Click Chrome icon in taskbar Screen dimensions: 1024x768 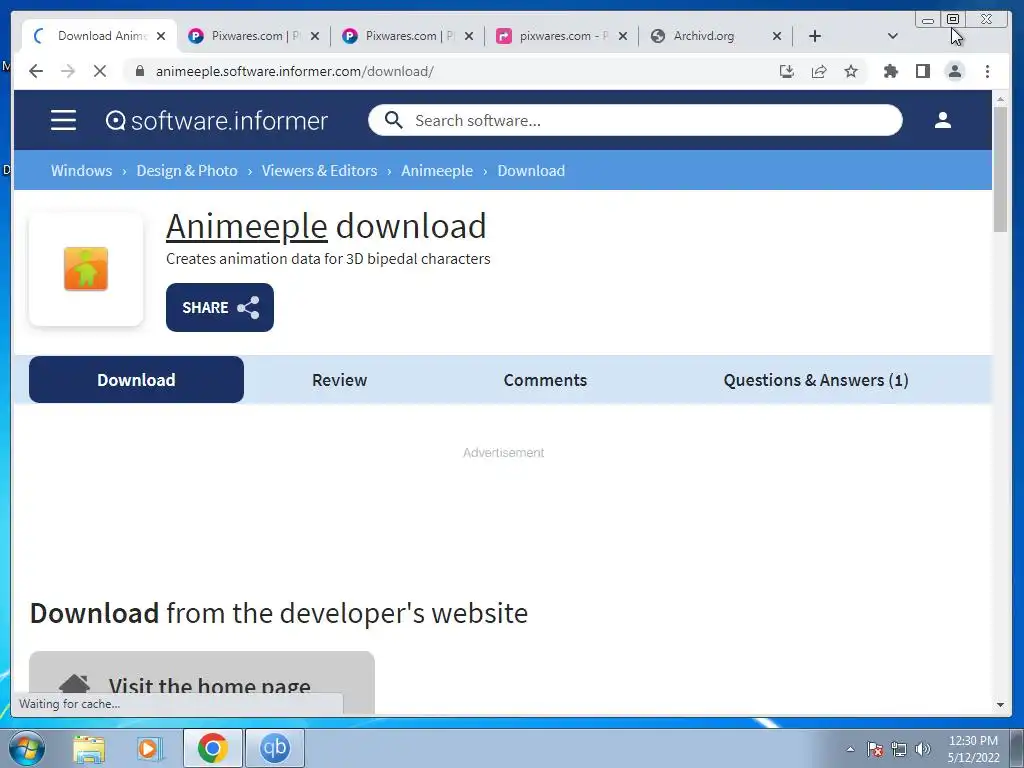coord(212,748)
